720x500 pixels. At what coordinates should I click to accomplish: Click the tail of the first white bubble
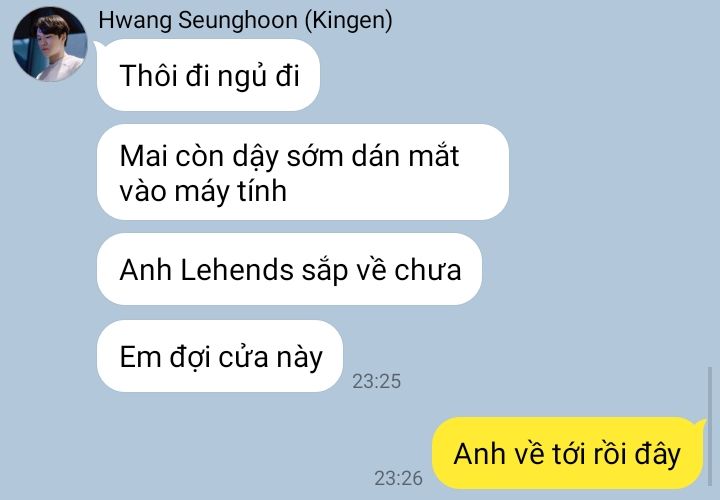pyautogui.click(x=99, y=45)
